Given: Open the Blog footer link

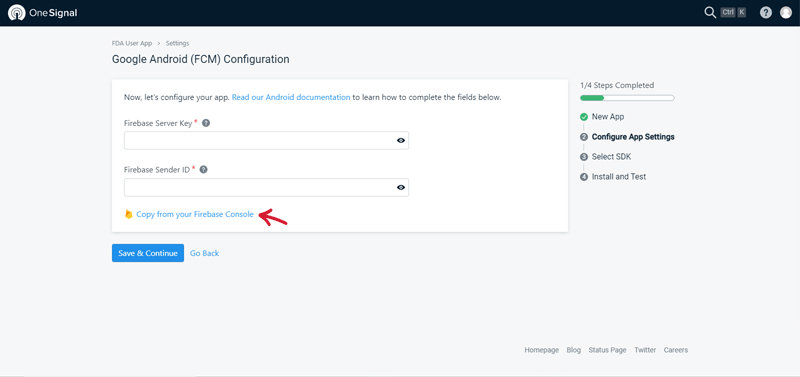Looking at the screenshot, I should click(573, 350).
